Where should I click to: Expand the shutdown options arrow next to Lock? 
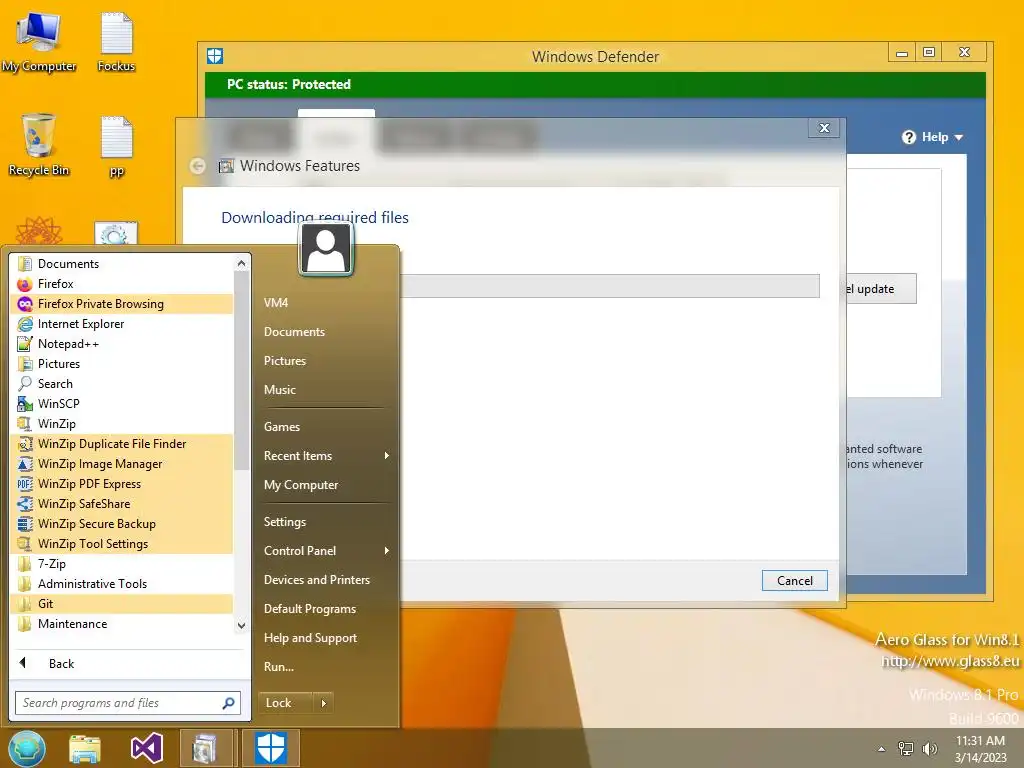pos(324,703)
